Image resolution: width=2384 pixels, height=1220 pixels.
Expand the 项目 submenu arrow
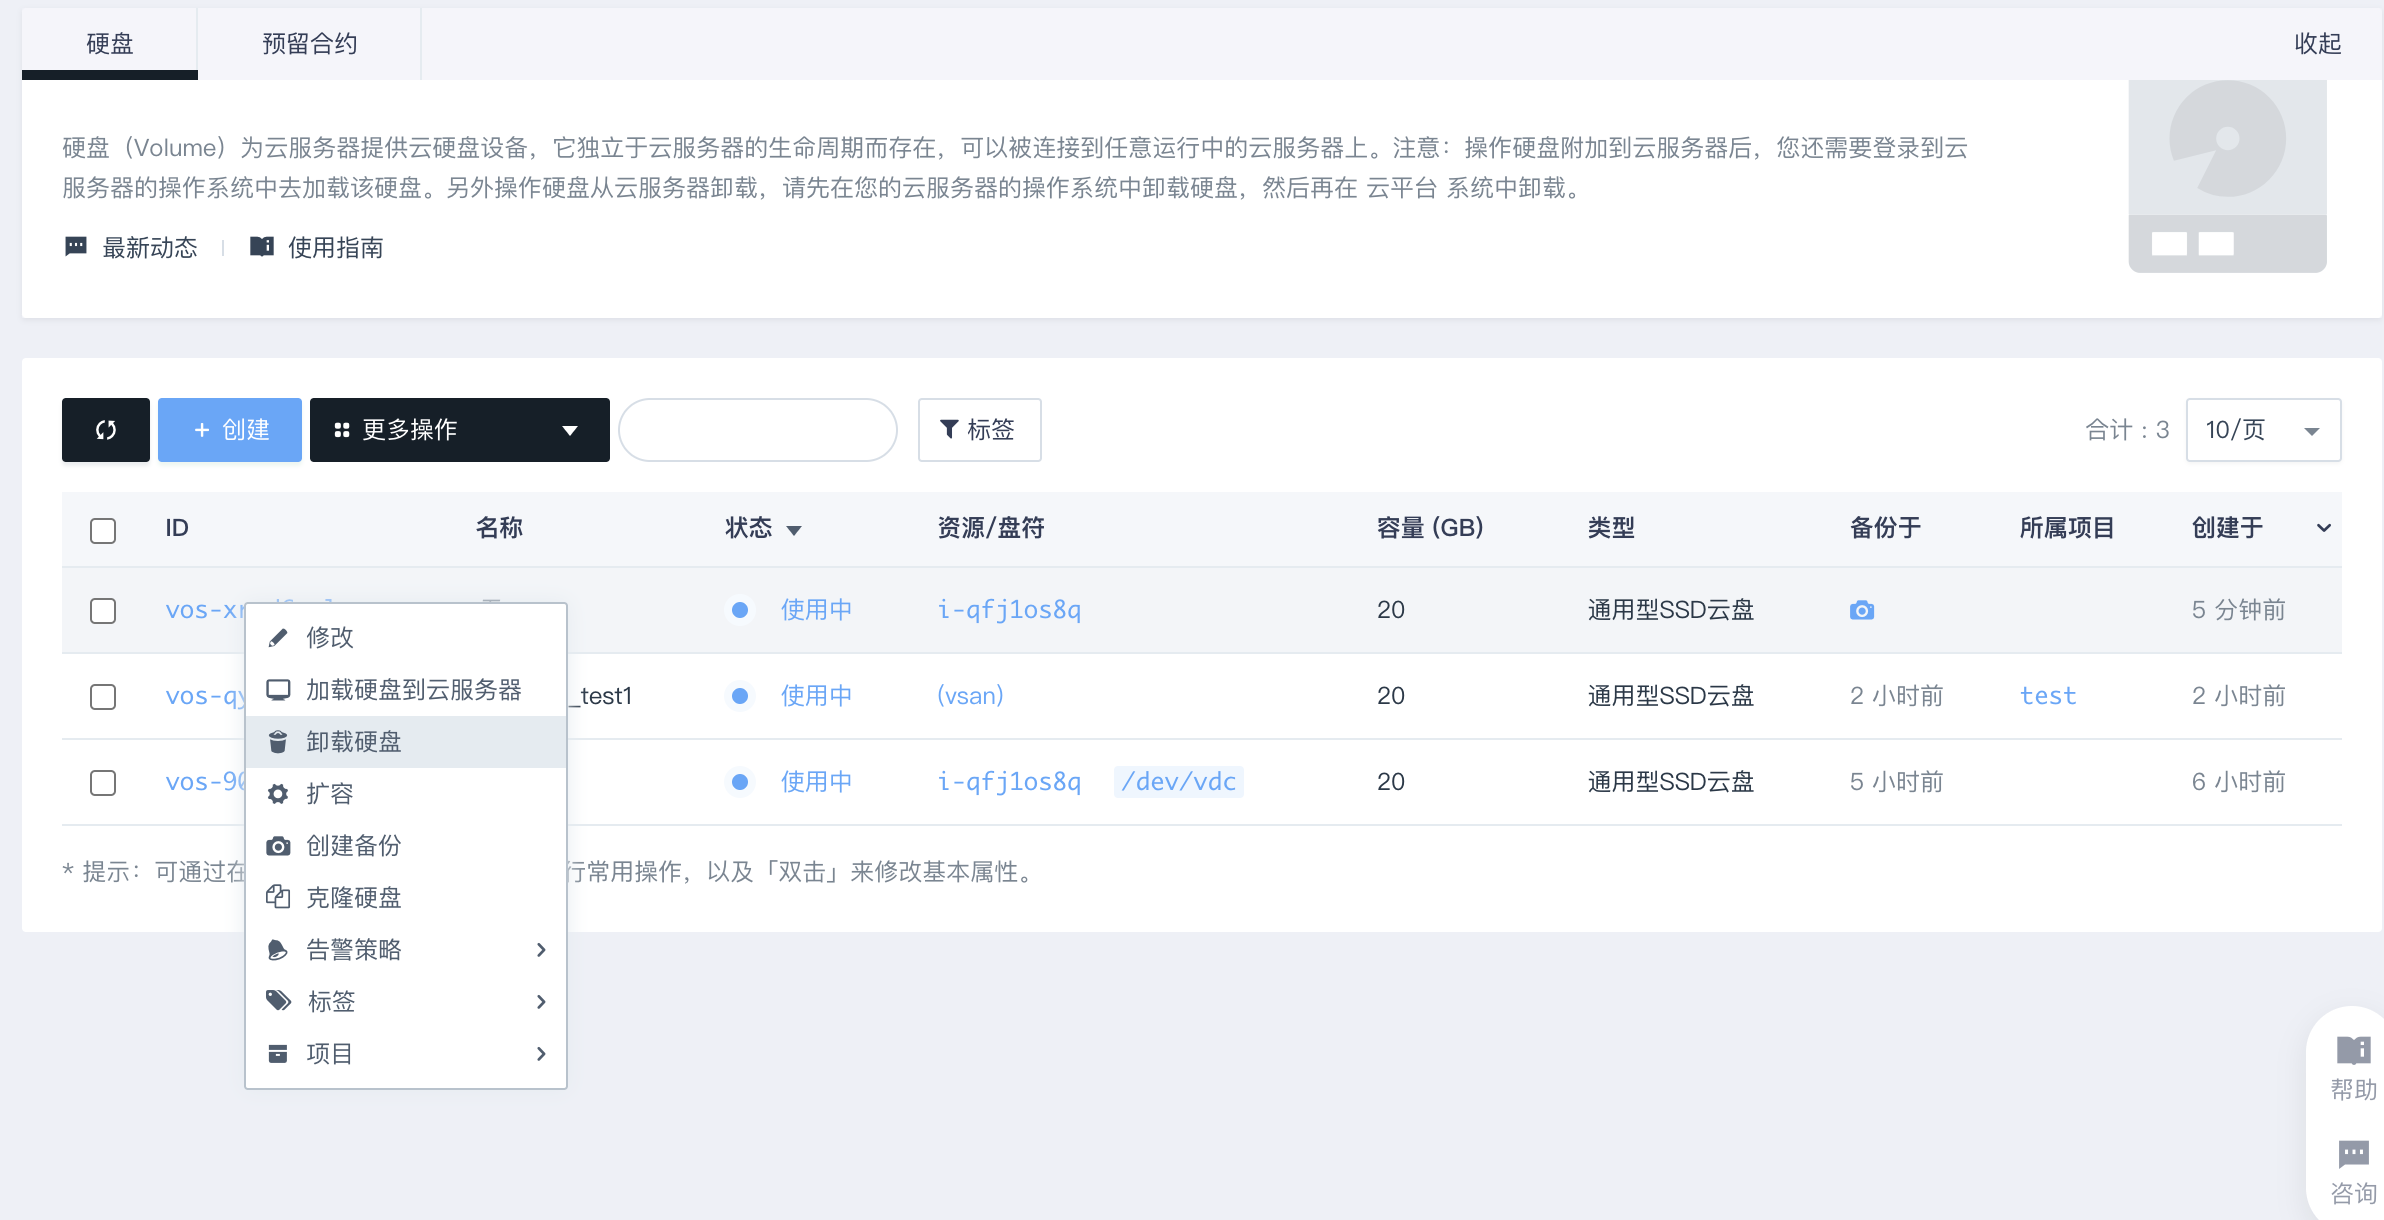click(541, 1054)
